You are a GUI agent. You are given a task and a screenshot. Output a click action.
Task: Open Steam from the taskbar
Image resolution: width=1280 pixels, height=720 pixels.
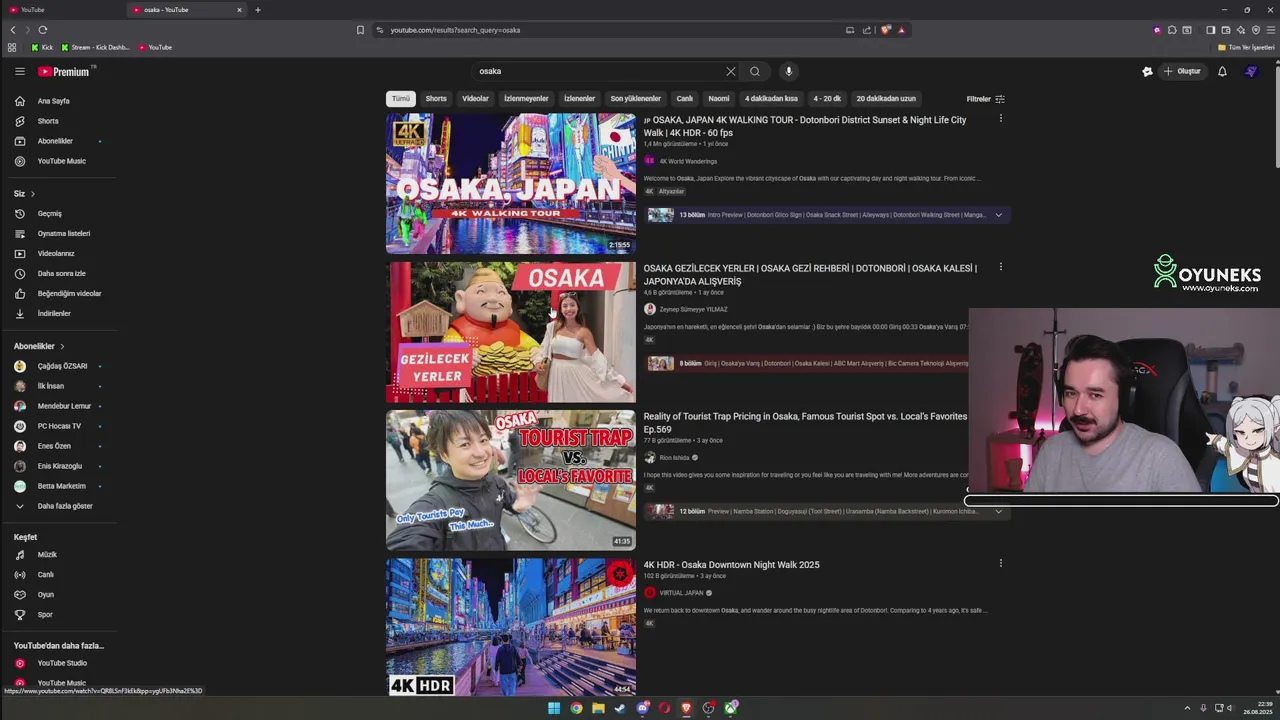click(x=620, y=708)
